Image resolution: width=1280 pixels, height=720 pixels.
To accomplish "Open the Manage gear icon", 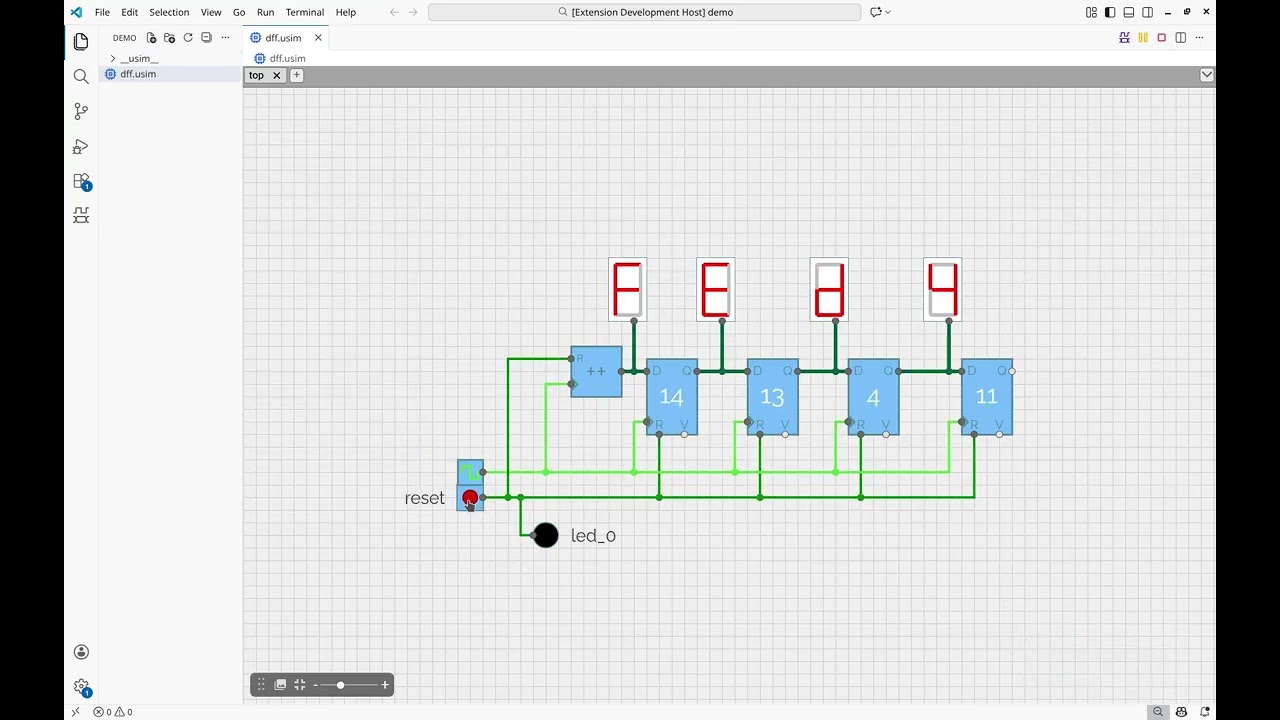I will pos(81,687).
